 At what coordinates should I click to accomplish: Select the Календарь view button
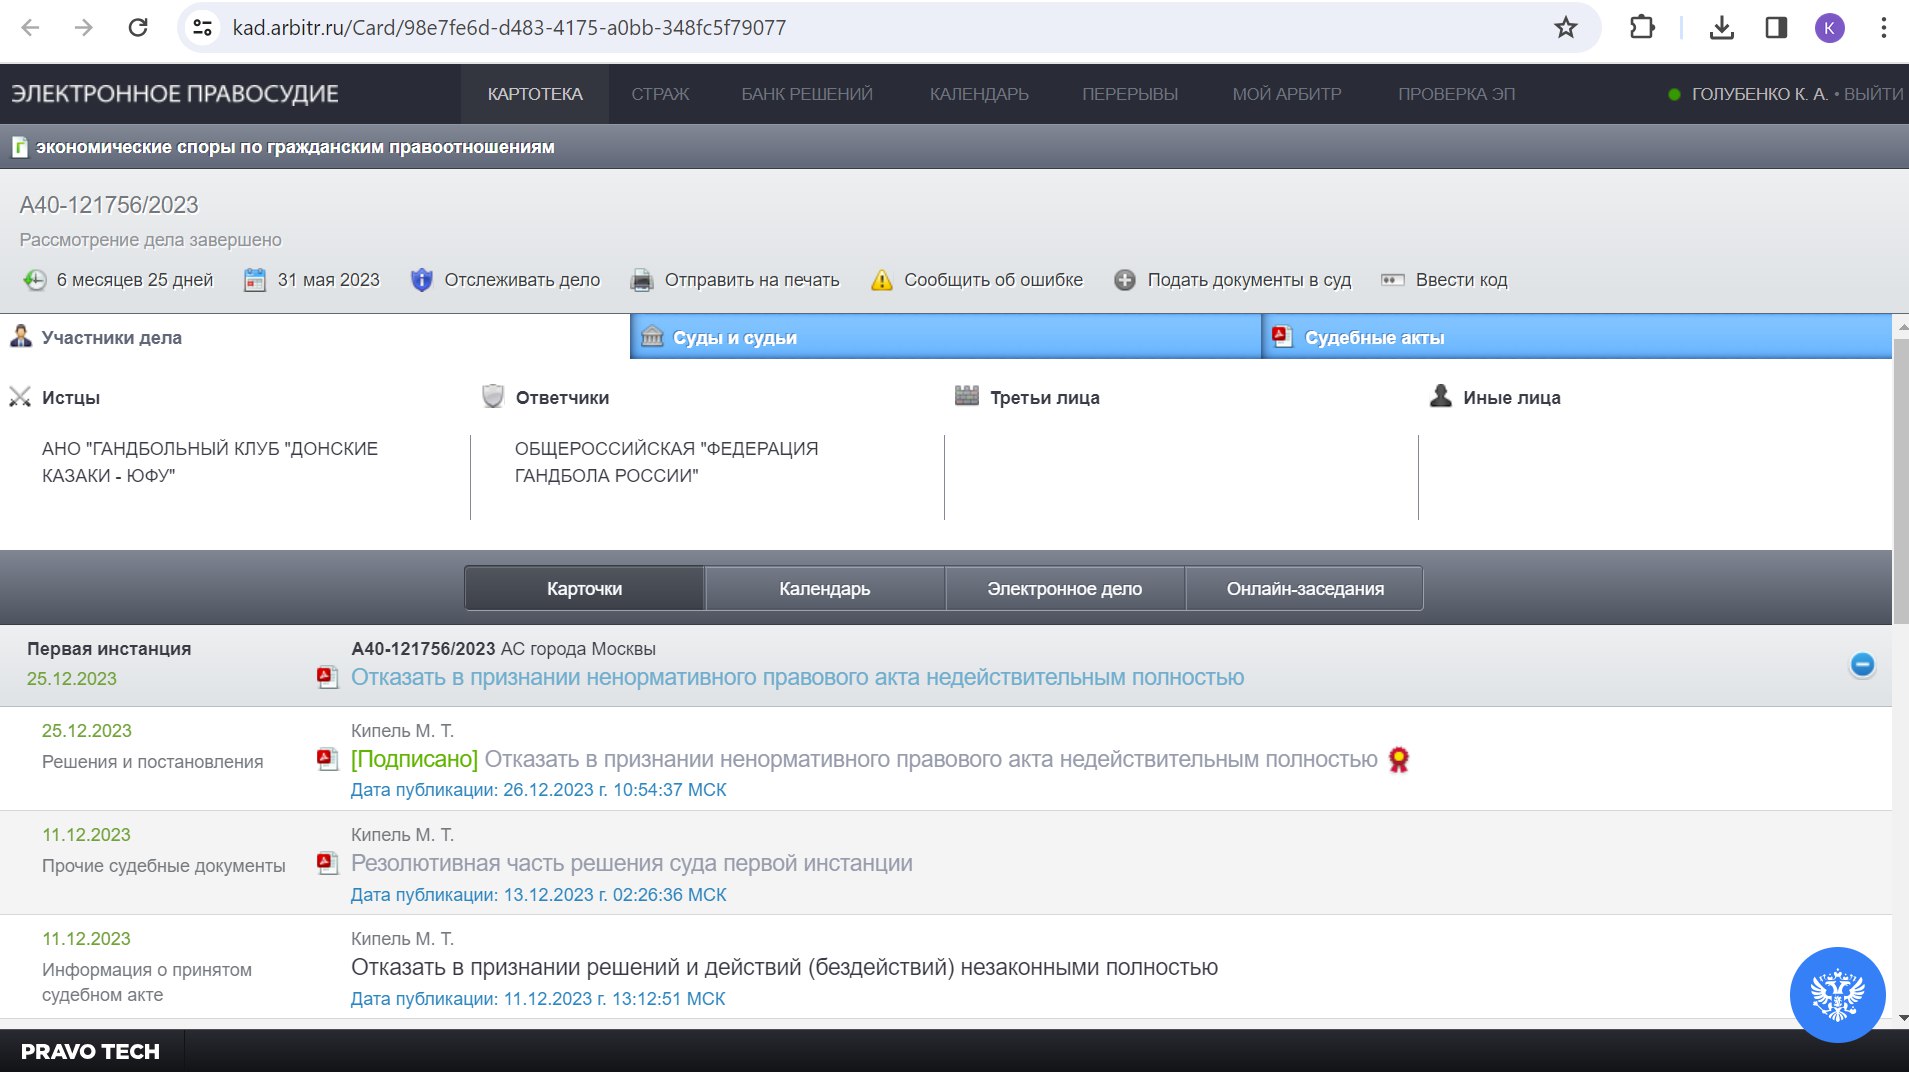(x=824, y=589)
